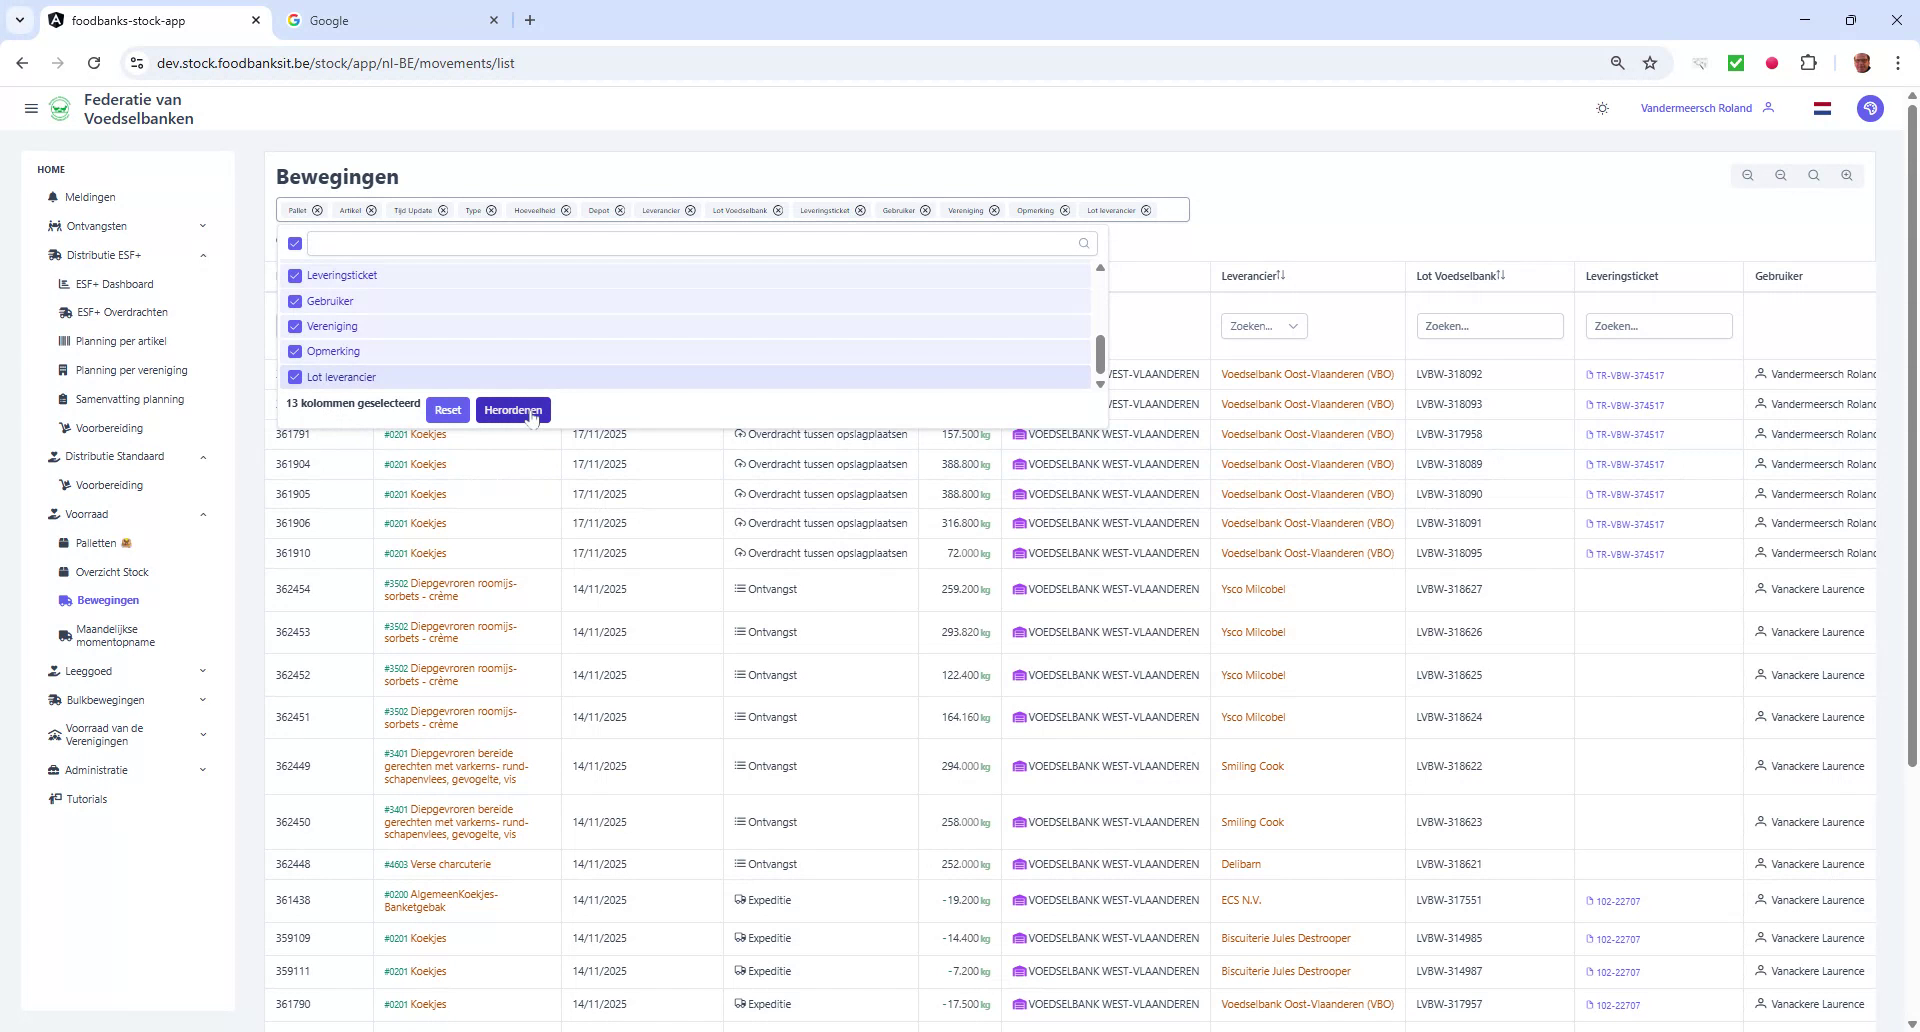Open the Leverancier search dropdown
Viewport: 1920px width, 1032px height.
click(1263, 325)
